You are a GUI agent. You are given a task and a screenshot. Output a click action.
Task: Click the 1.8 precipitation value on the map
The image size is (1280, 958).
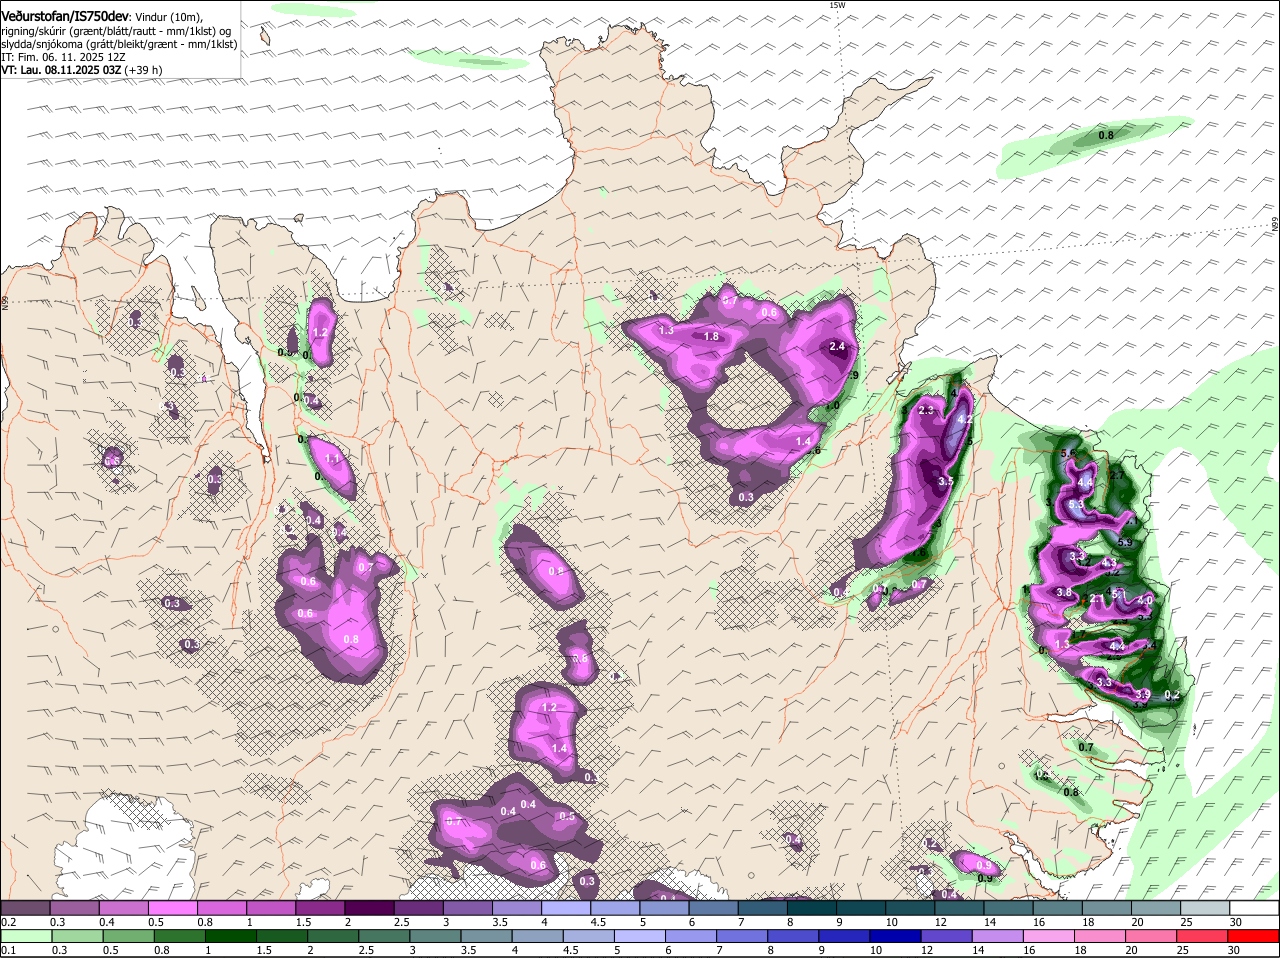pyautogui.click(x=712, y=337)
